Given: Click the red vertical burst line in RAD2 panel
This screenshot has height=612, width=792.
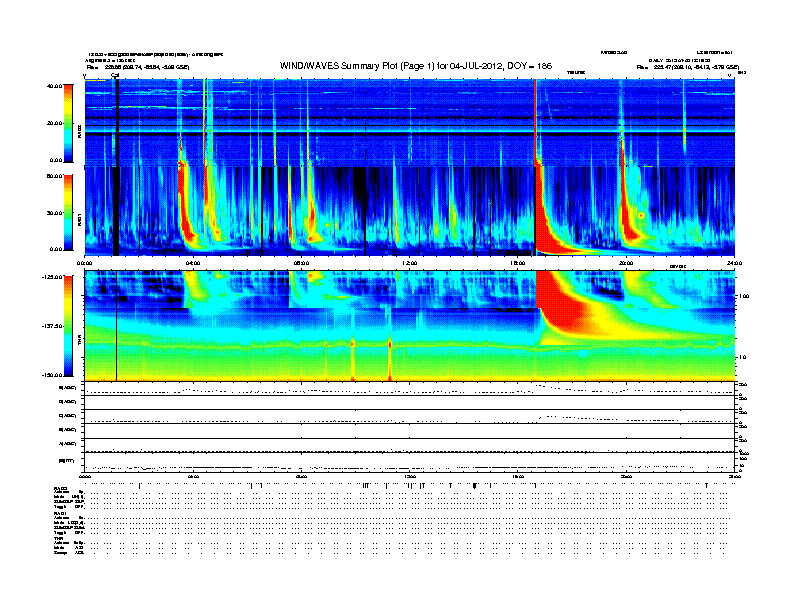Looking at the screenshot, I should pyautogui.click(x=535, y=123).
